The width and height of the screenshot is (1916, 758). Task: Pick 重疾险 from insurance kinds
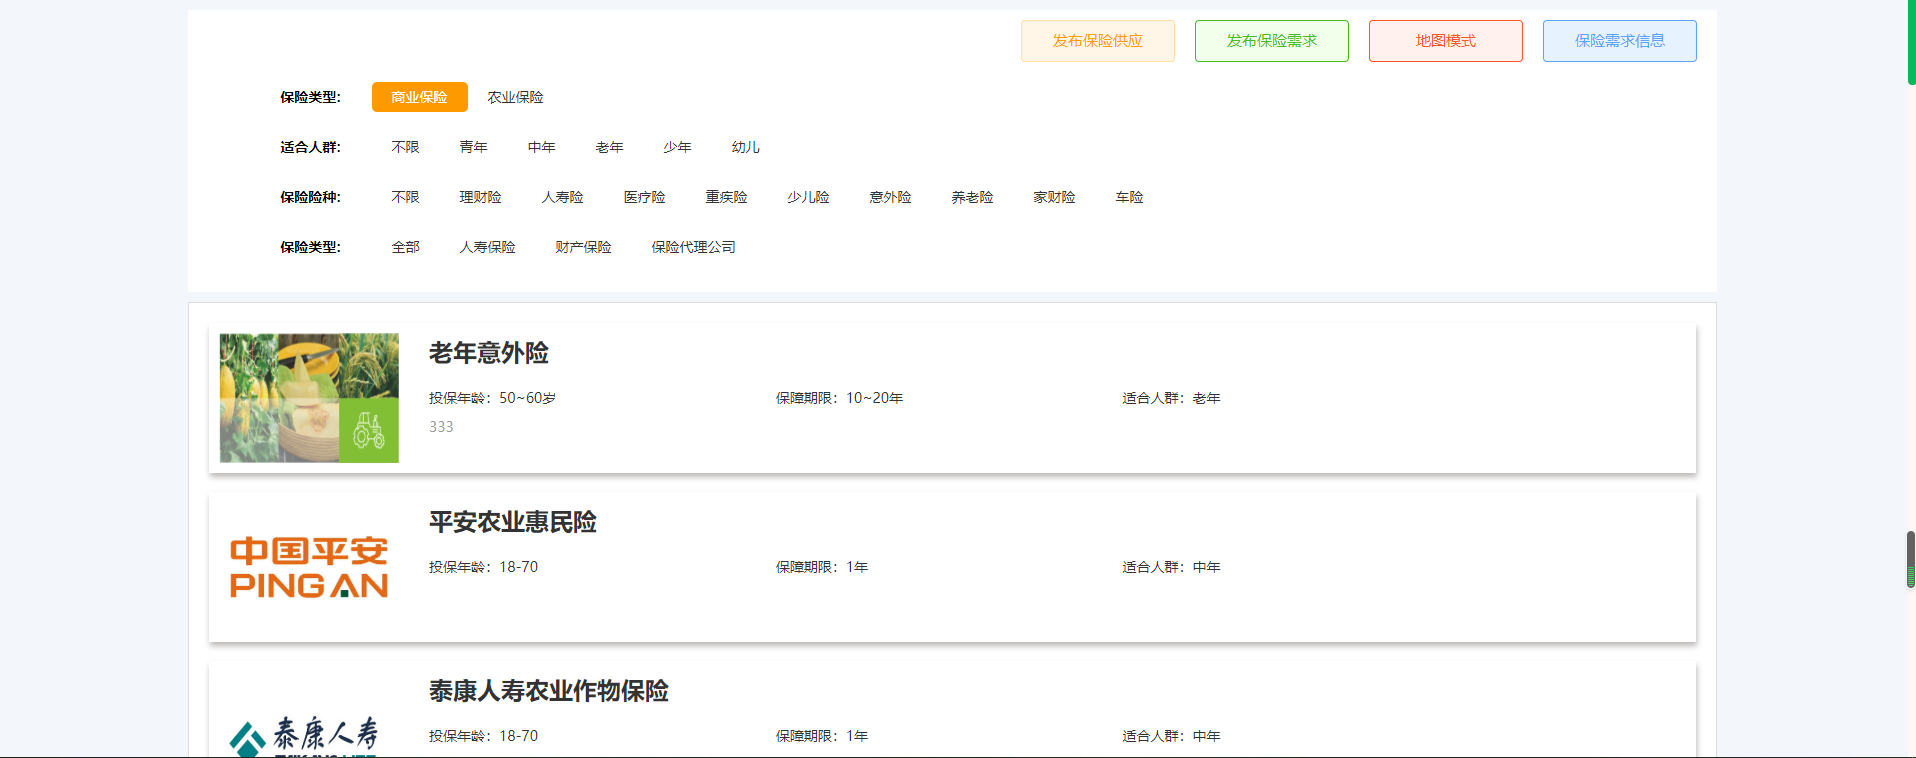coord(726,197)
